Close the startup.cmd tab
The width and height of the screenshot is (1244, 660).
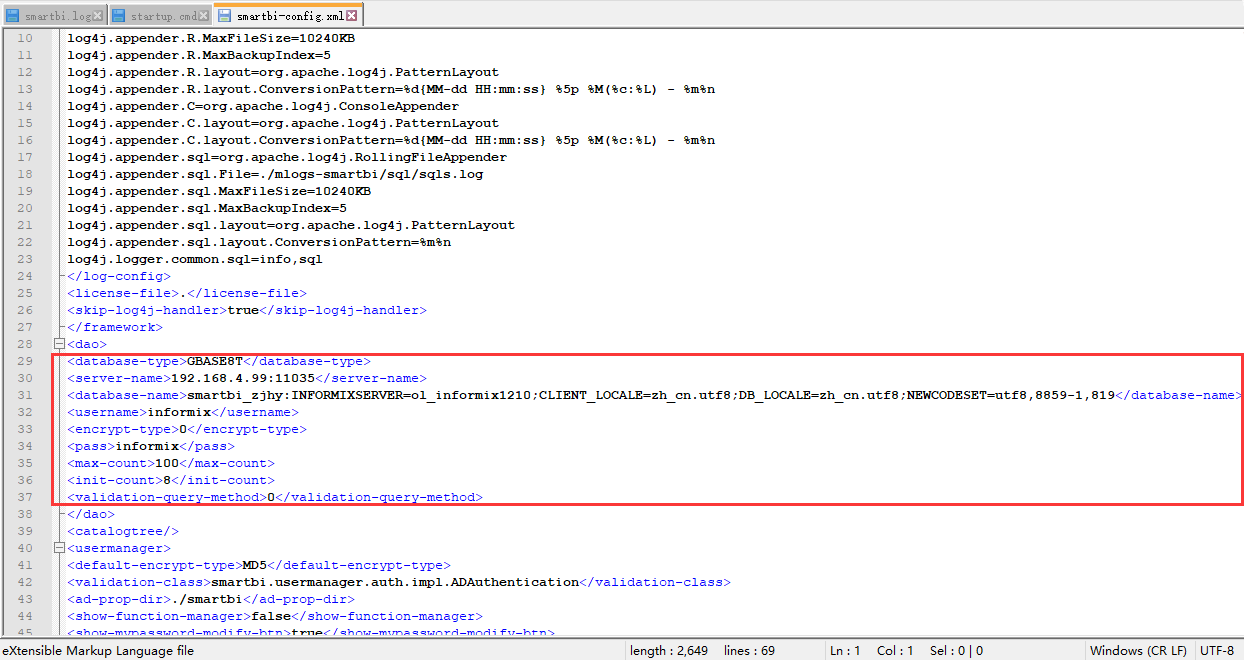tap(204, 16)
